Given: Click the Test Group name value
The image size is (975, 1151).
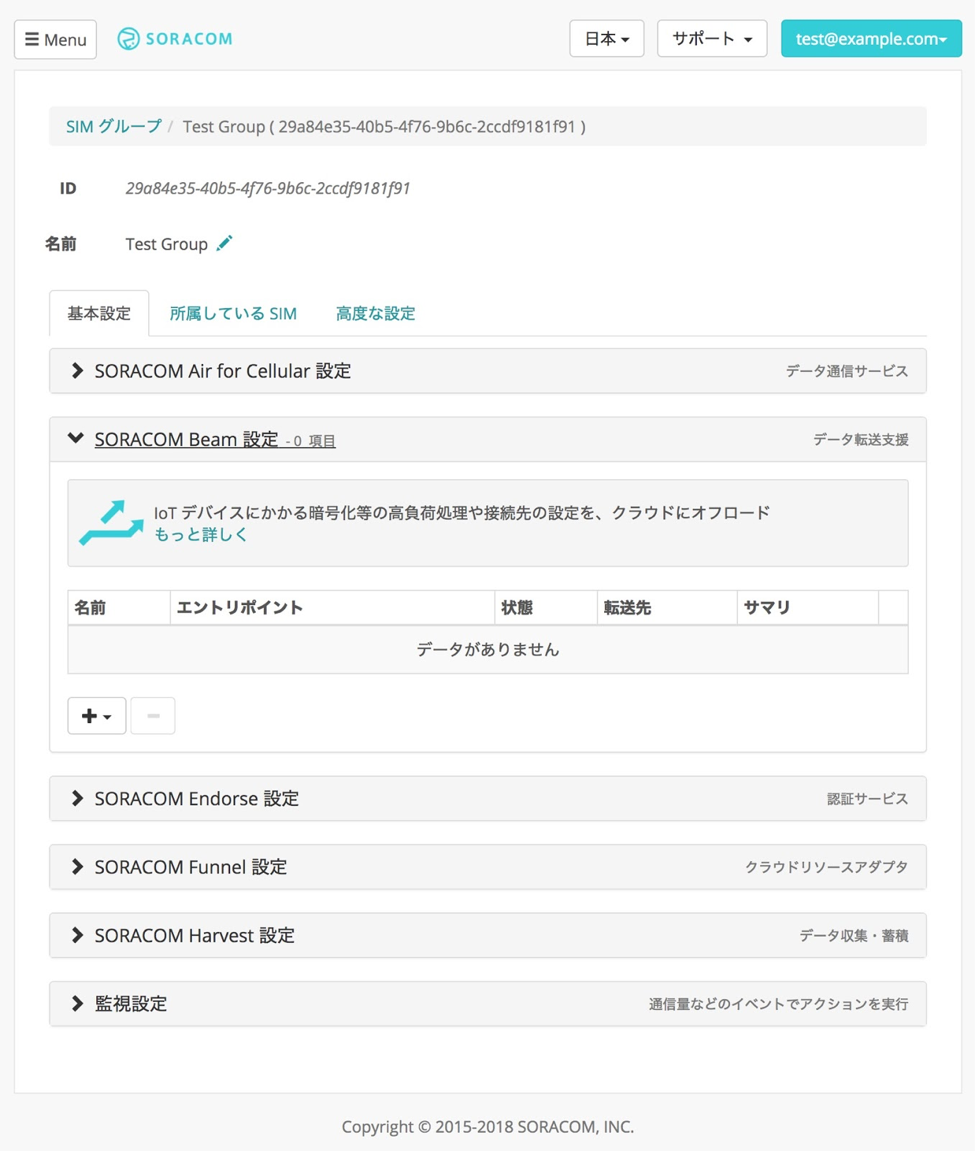Looking at the screenshot, I should [x=167, y=244].
